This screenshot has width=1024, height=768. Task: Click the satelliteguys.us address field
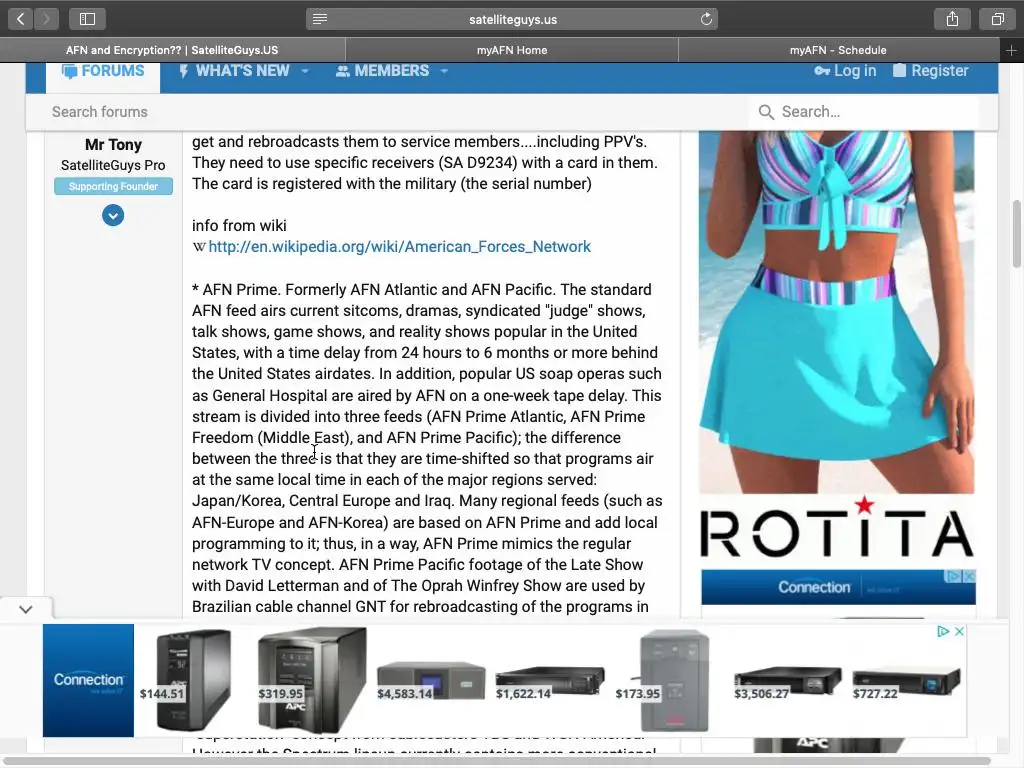click(512, 19)
